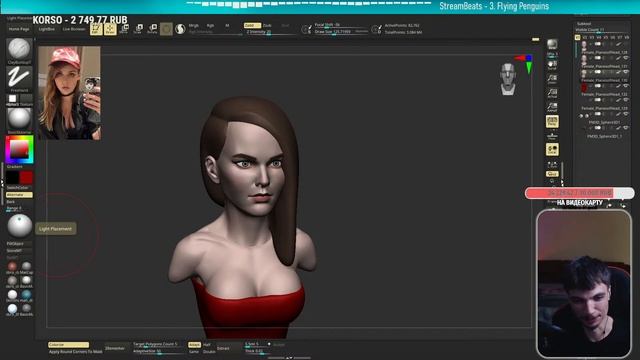Switch to the Scale transform tool
Screen dimensions: 640x360
(138, 29)
